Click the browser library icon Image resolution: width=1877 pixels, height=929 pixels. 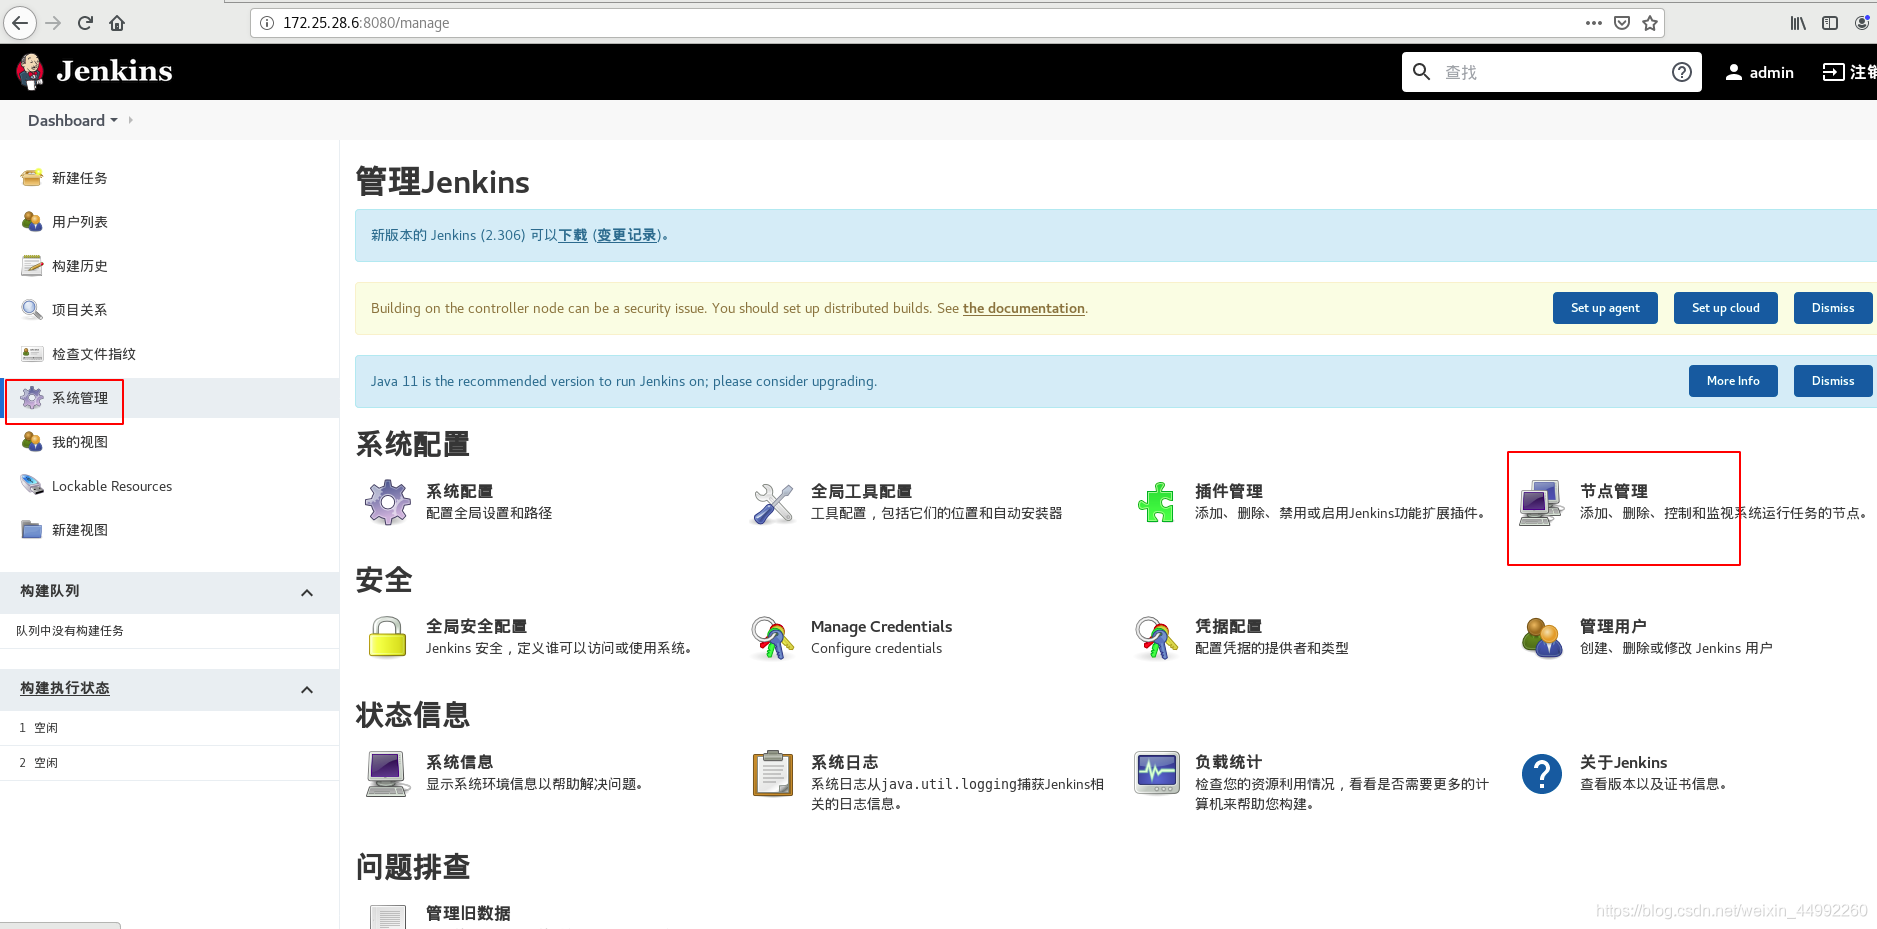point(1798,23)
